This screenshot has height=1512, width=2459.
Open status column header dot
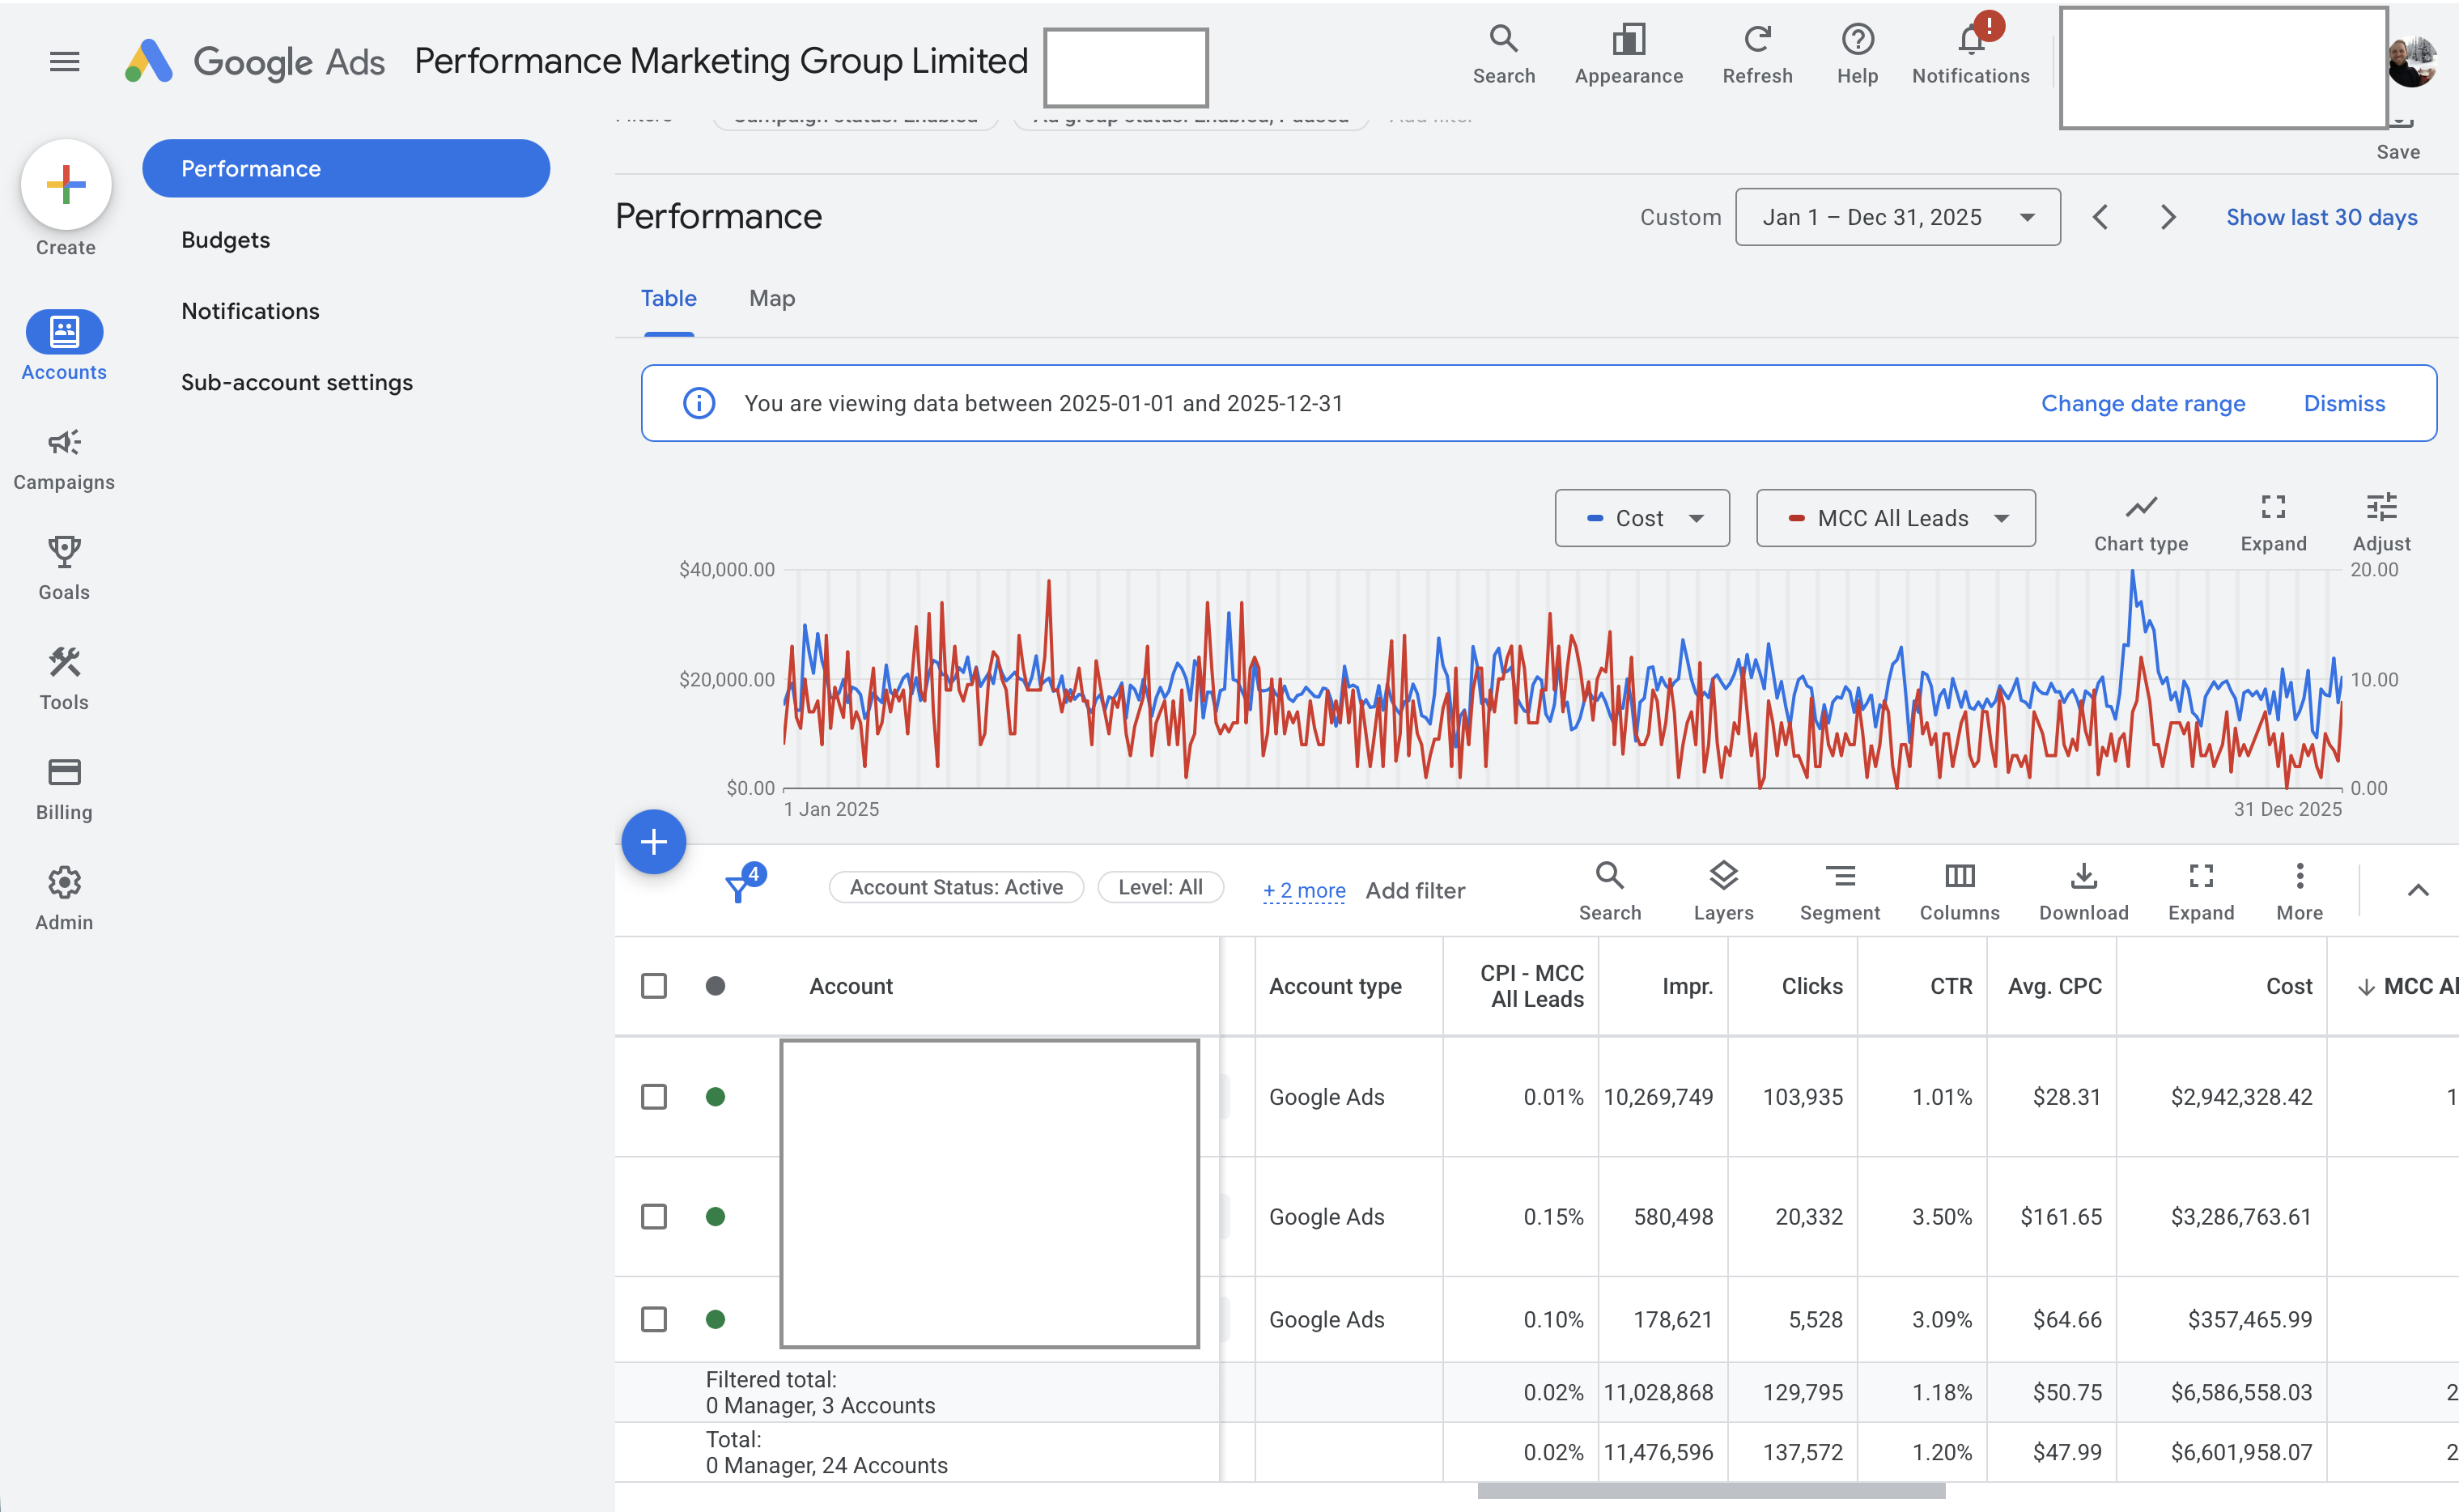715,986
